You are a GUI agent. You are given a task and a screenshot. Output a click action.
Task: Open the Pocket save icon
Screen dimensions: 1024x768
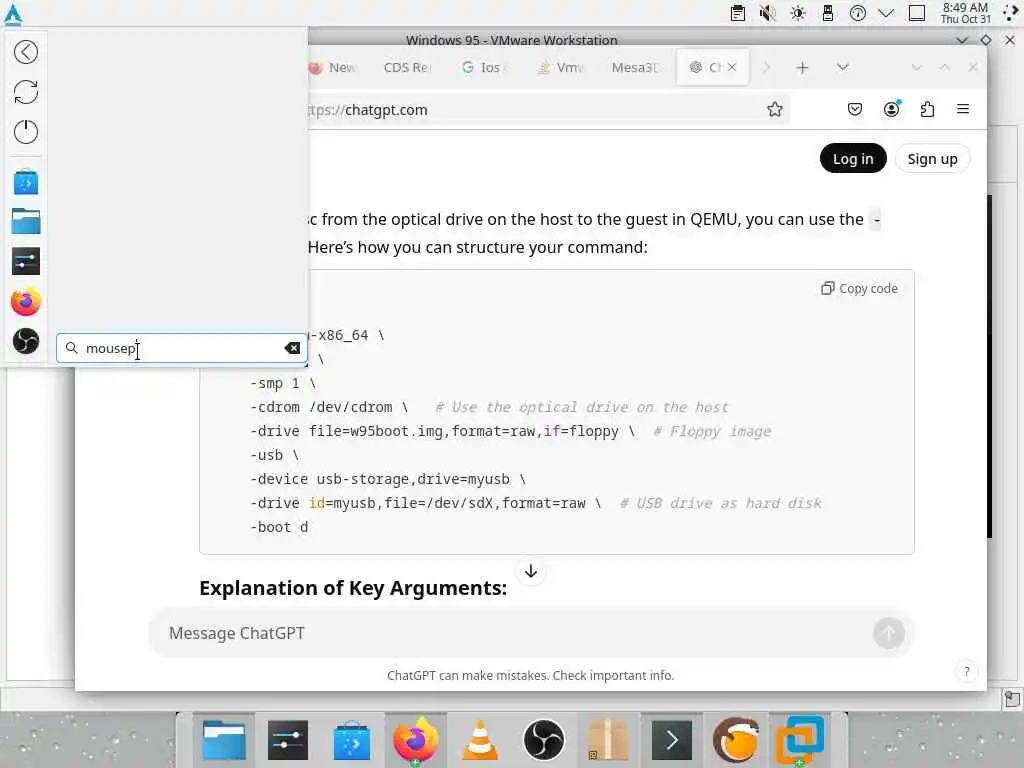(854, 109)
